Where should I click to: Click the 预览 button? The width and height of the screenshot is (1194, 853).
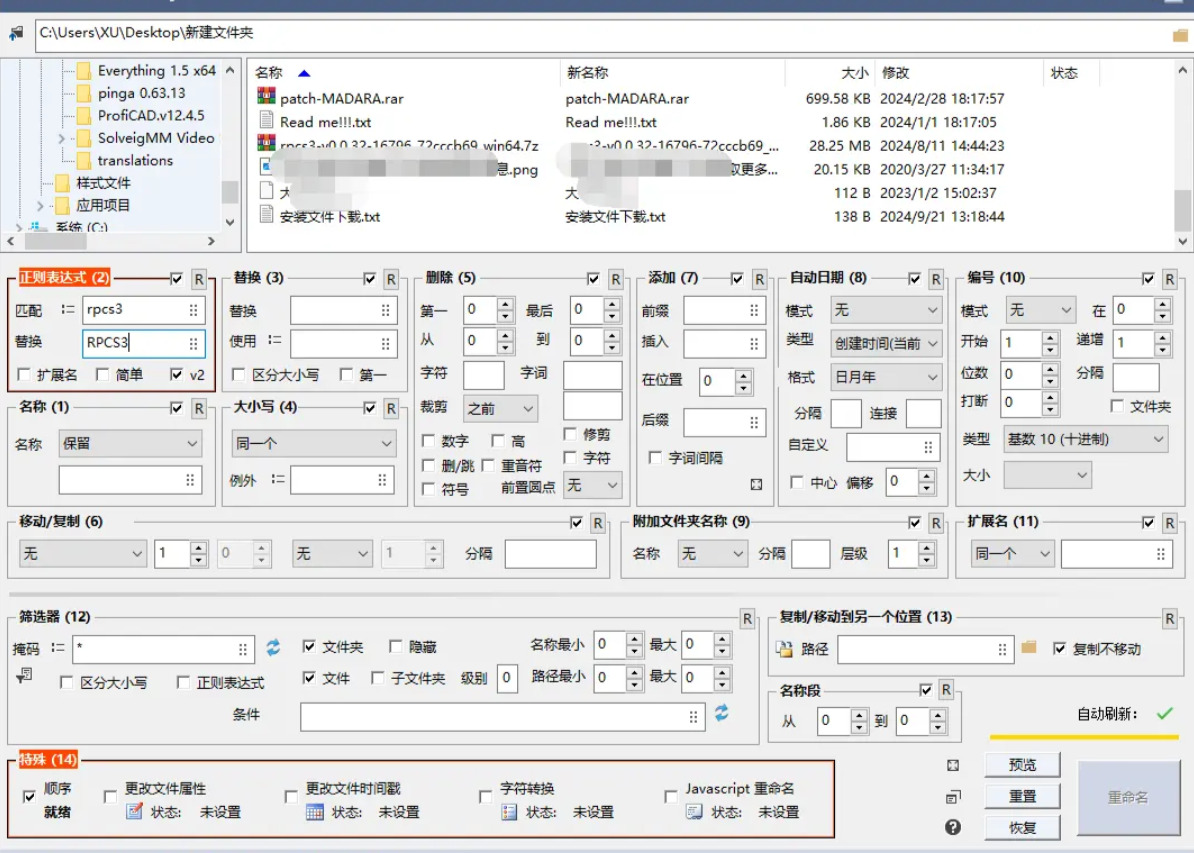(1022, 765)
